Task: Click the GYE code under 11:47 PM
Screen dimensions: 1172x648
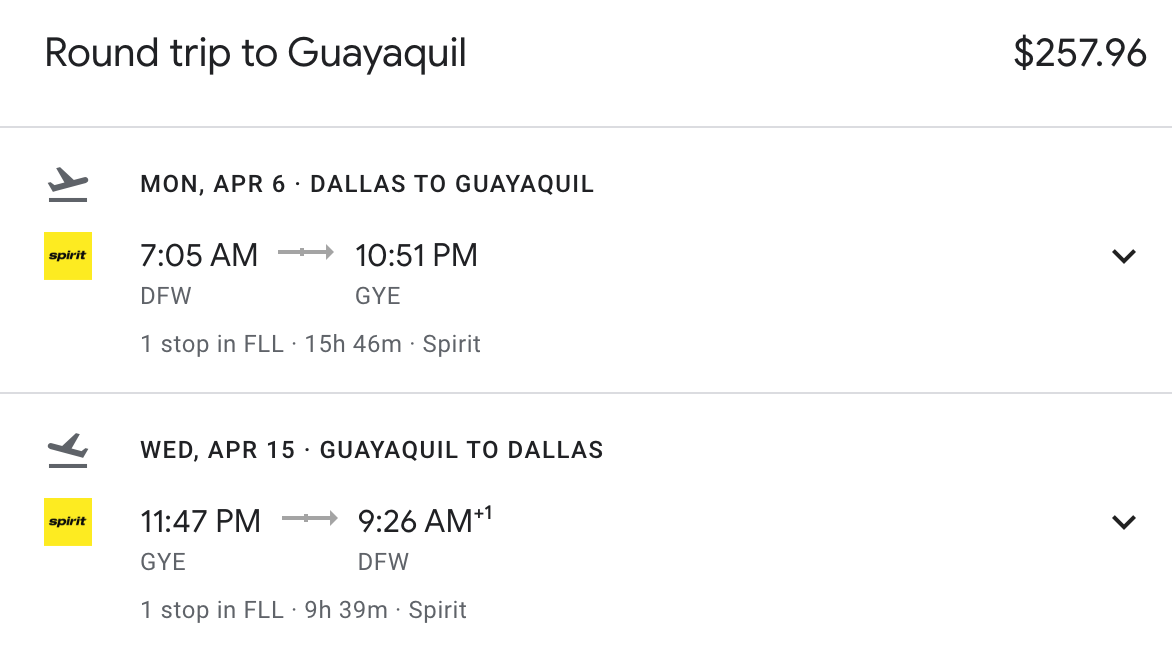Action: click(x=163, y=562)
